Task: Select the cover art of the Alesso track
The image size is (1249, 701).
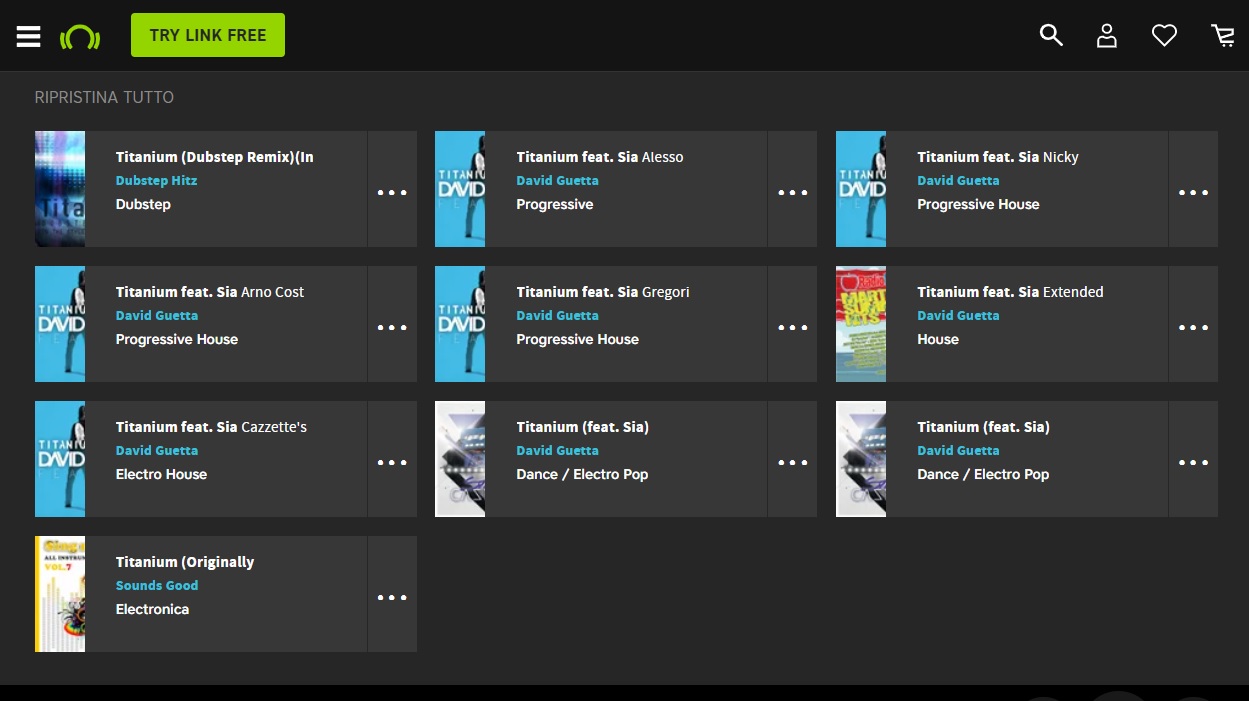Action: [460, 189]
